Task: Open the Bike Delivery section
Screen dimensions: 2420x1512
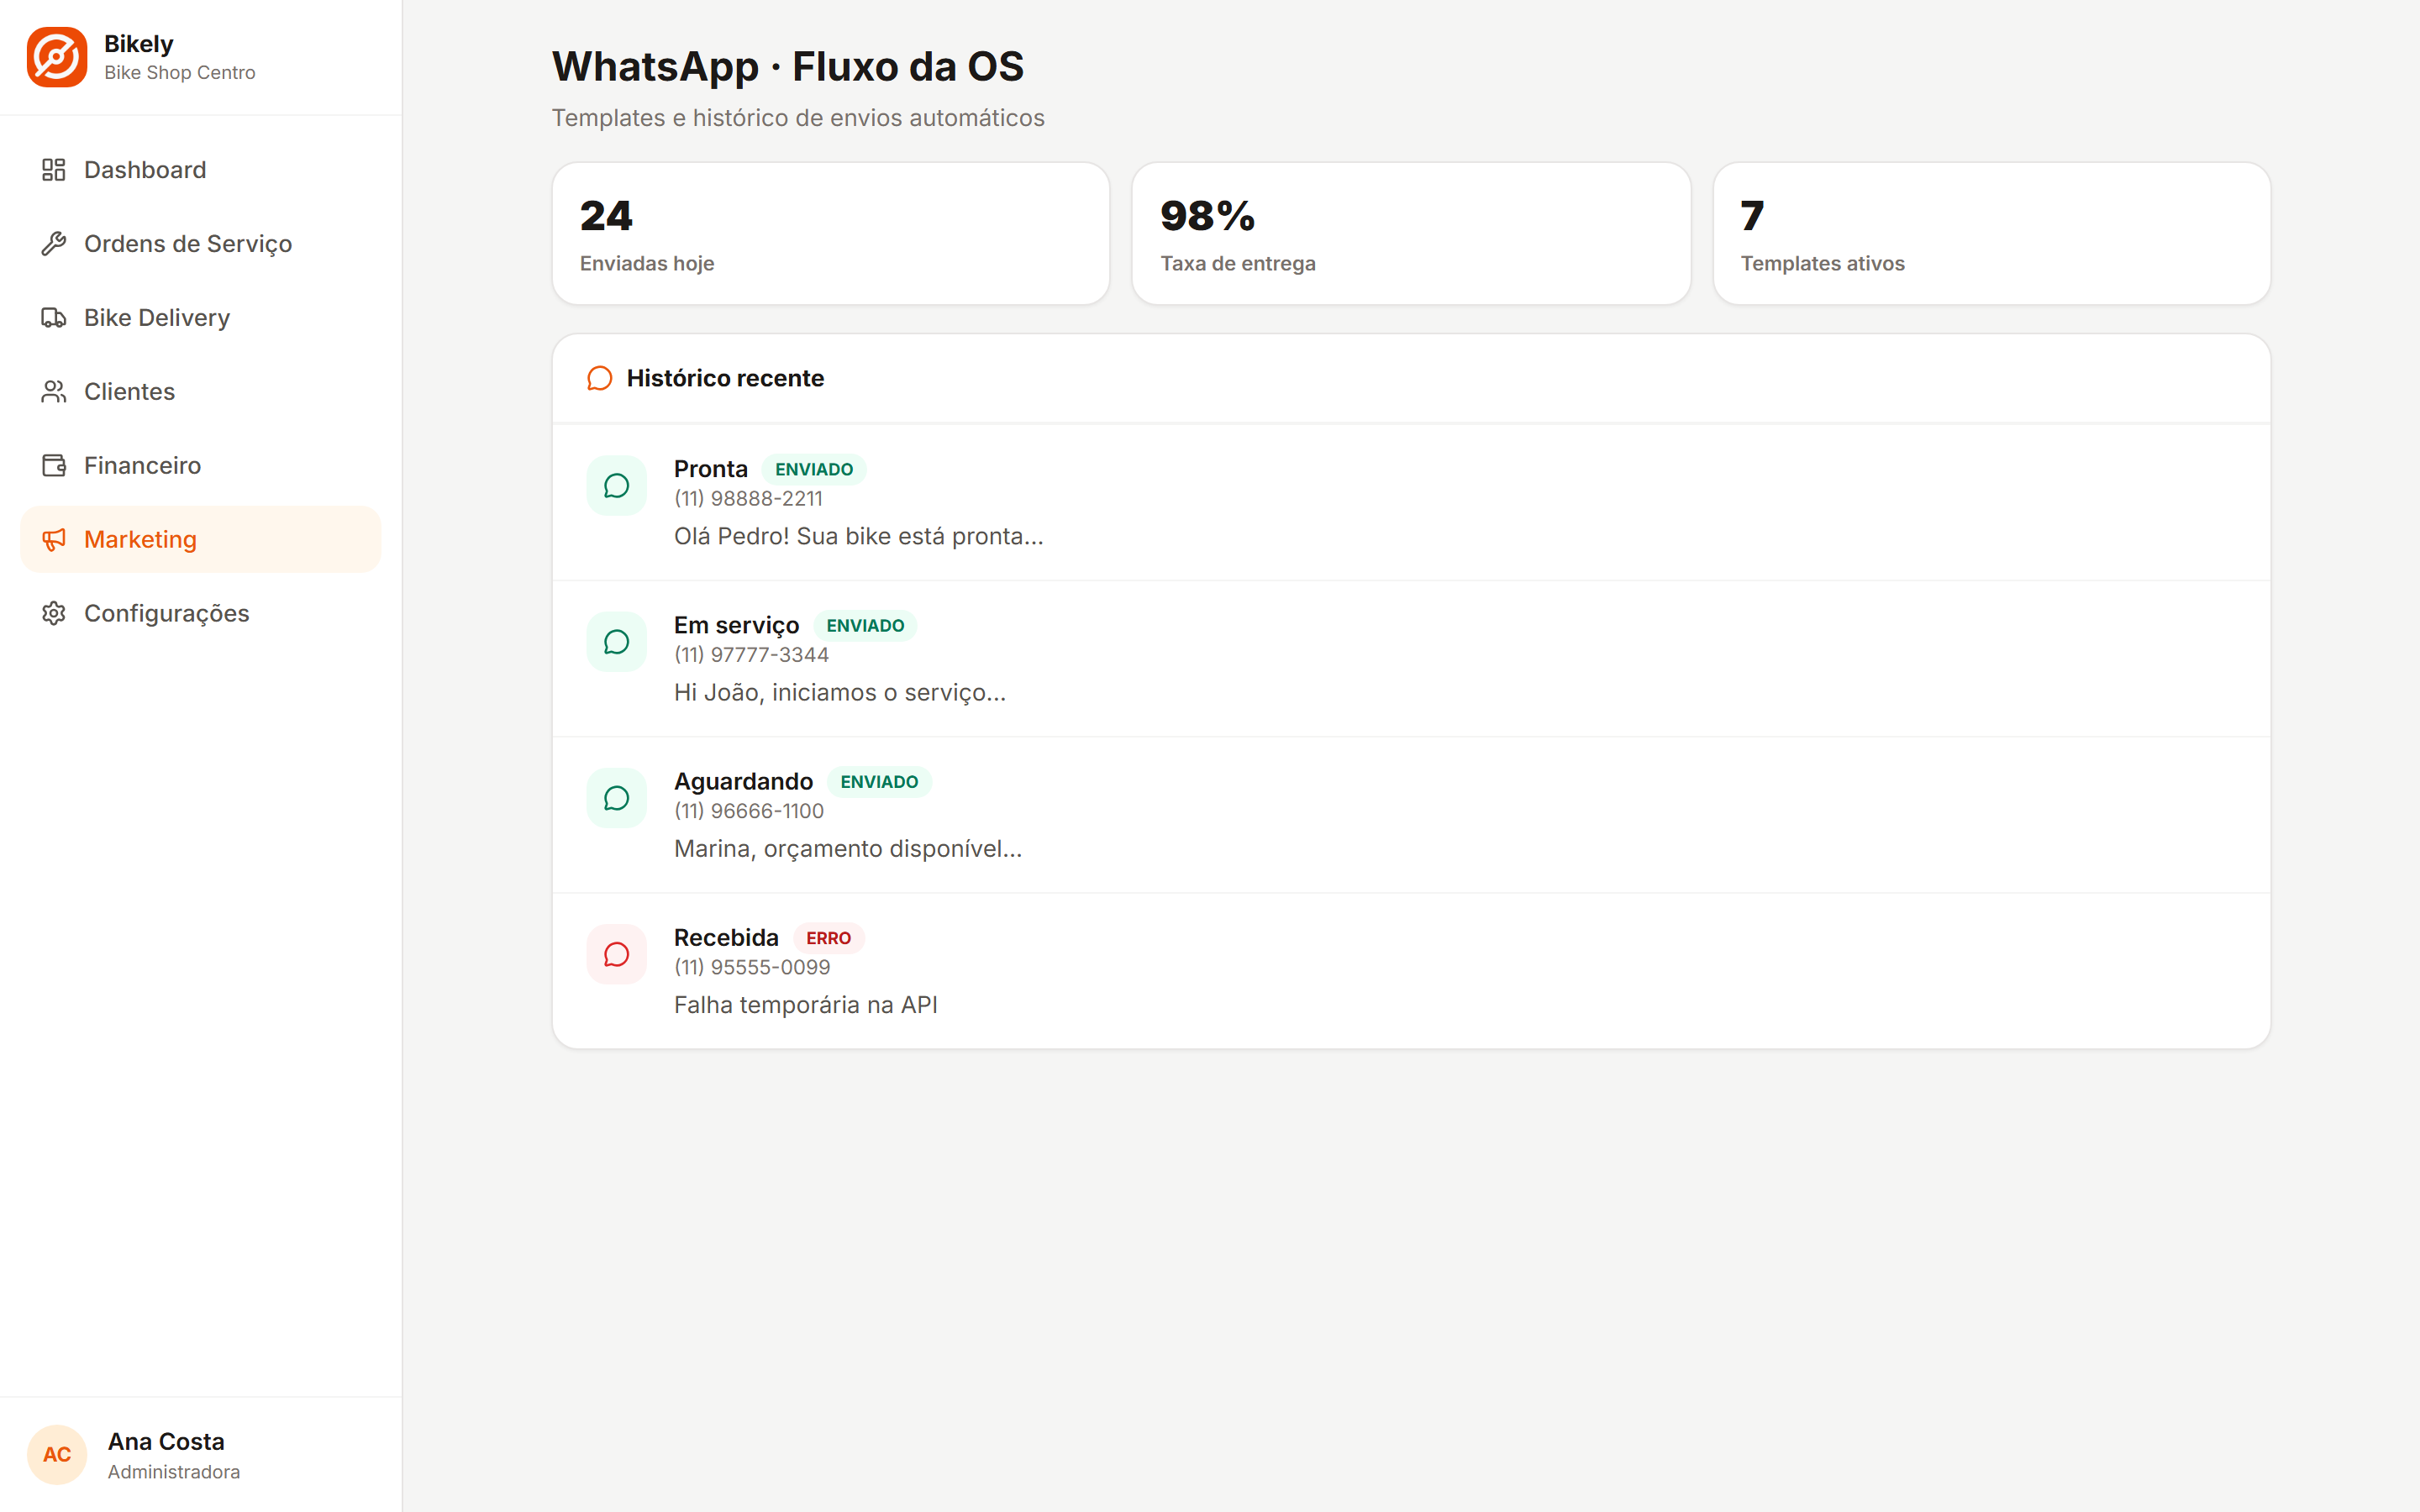Action: tap(201, 318)
